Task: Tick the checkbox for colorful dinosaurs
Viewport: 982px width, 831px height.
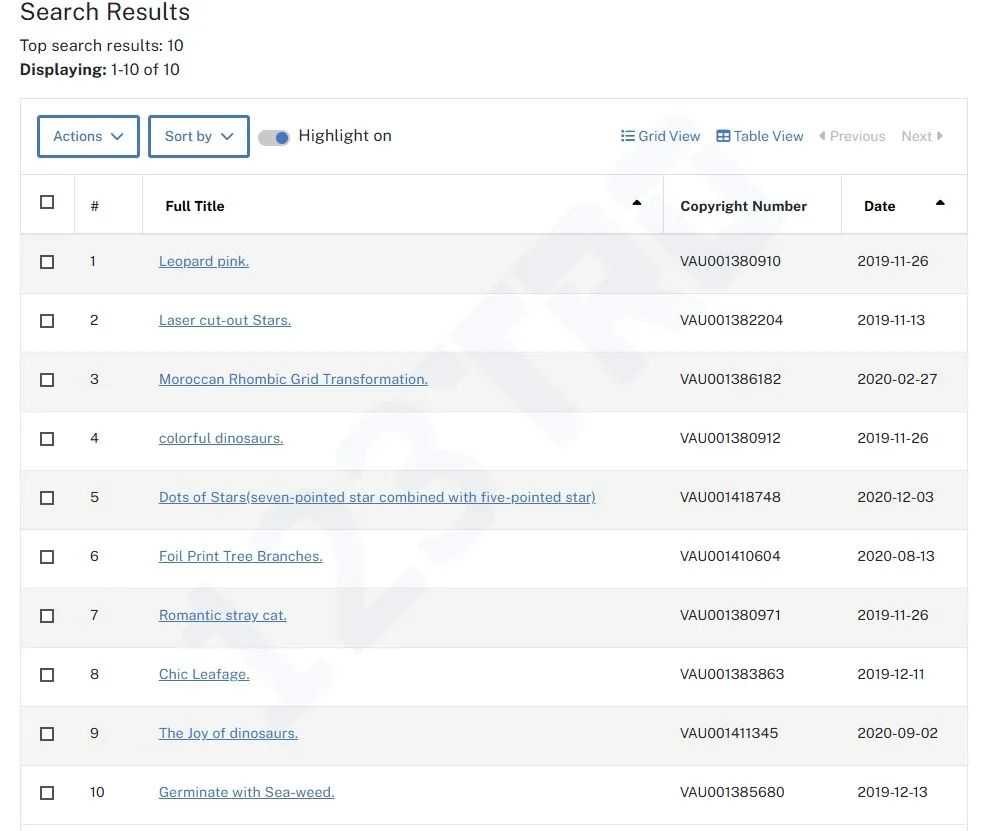Action: (47, 439)
